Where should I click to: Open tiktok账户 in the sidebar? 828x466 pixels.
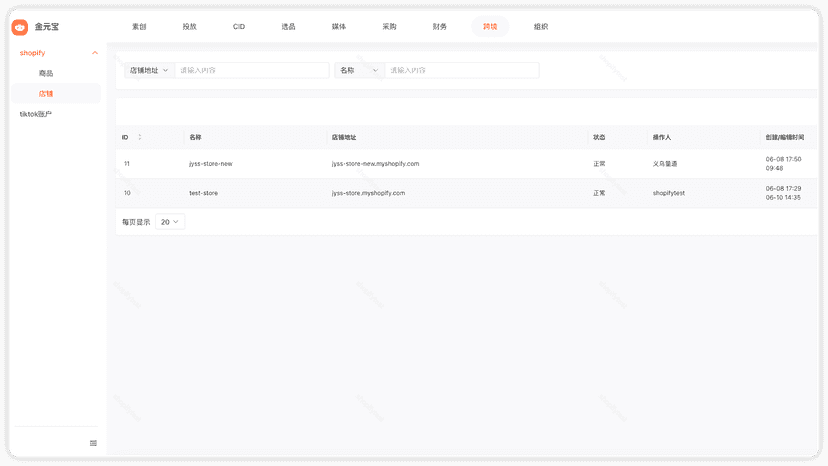(x=35, y=114)
